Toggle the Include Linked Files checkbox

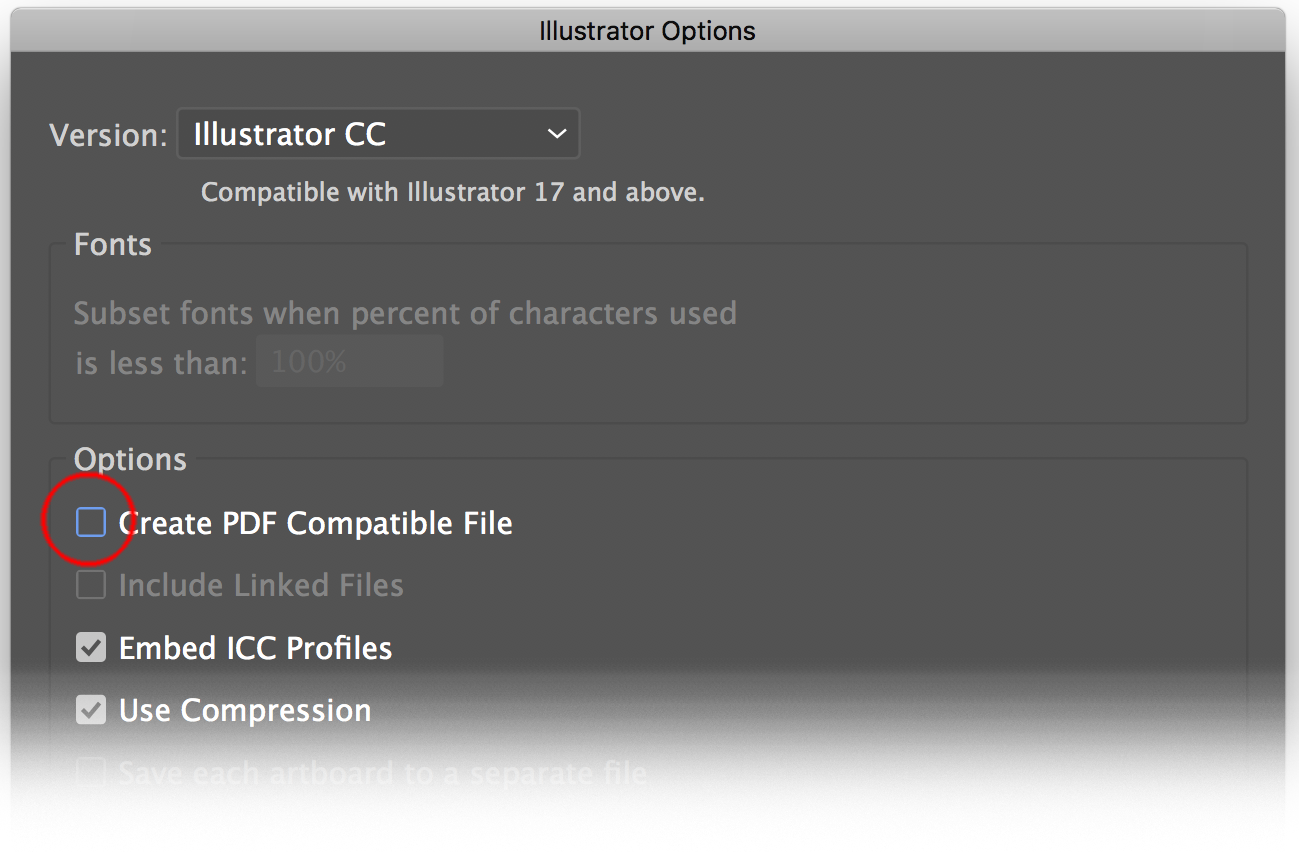pyautogui.click(x=91, y=585)
